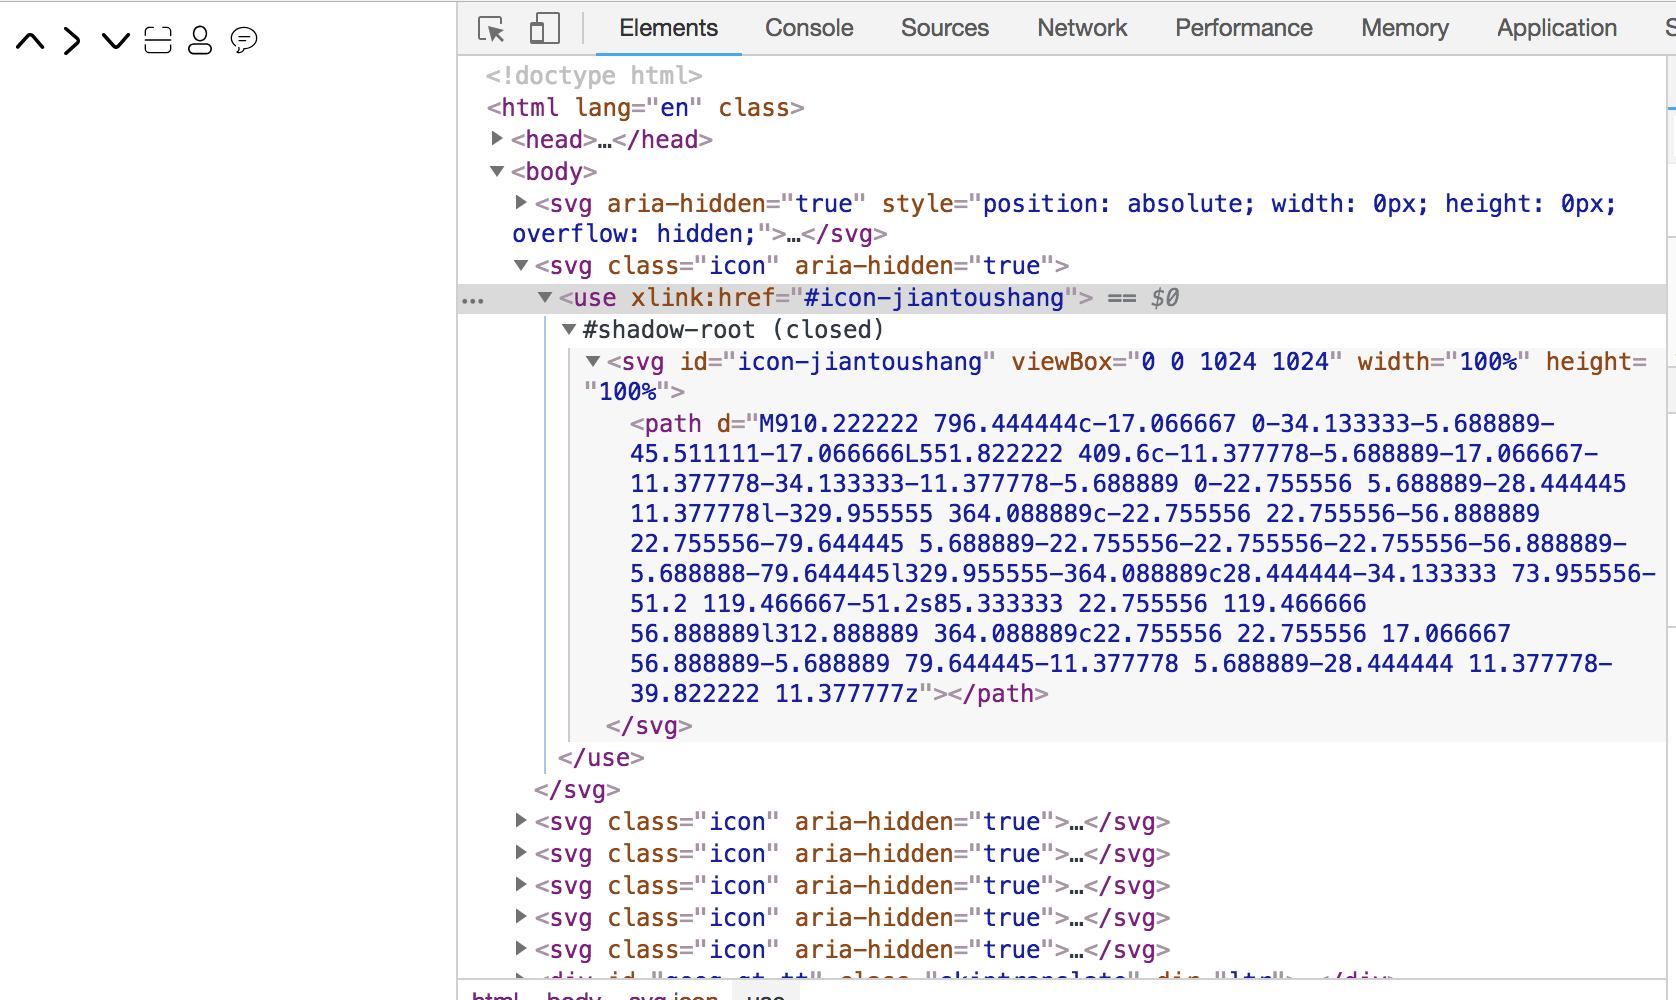Collapse the body node

pyautogui.click(x=497, y=171)
